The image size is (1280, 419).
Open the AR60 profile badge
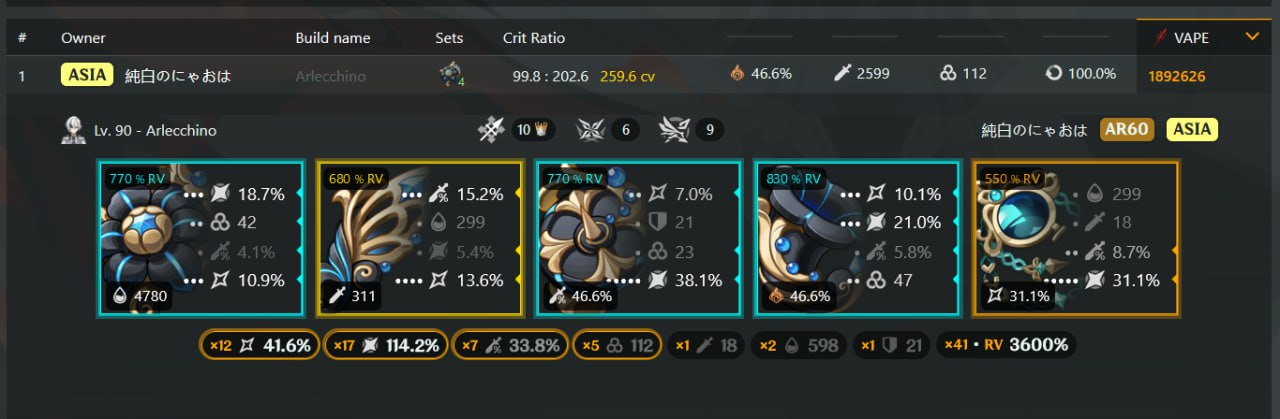click(1129, 130)
